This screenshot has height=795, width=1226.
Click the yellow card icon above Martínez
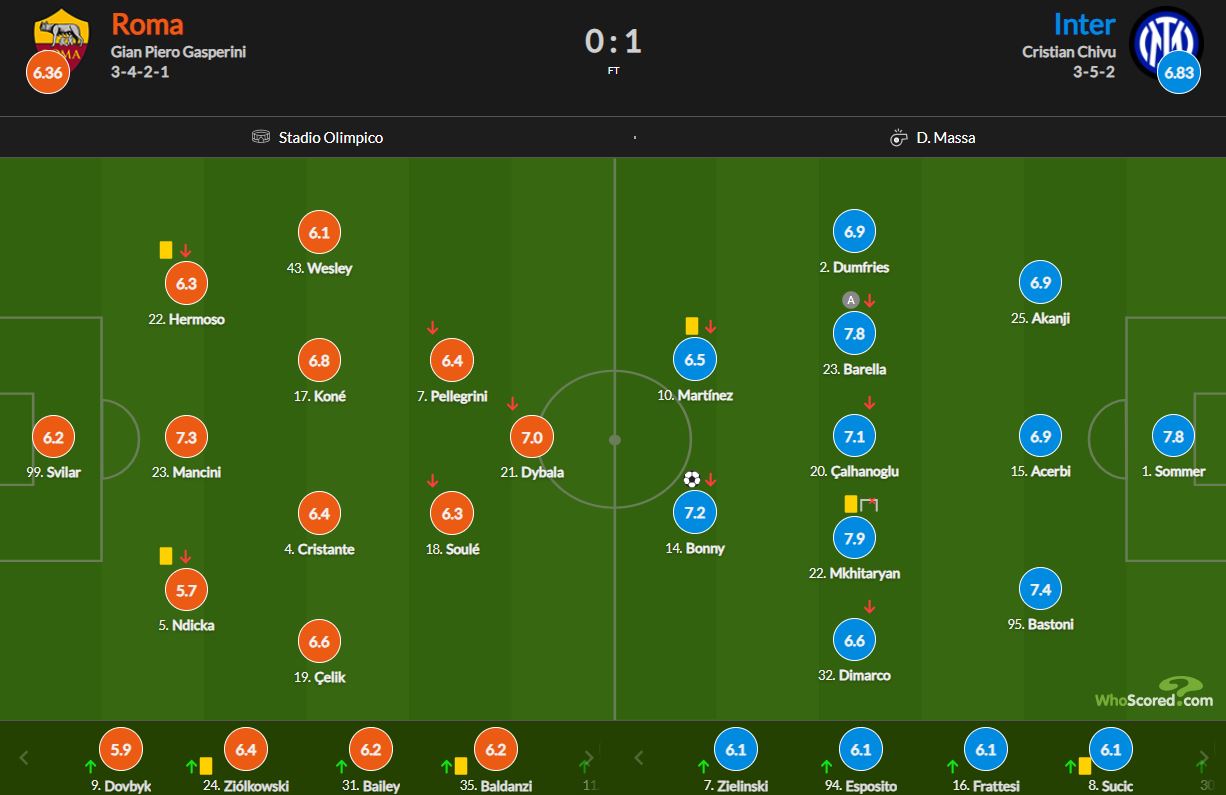[x=692, y=326]
